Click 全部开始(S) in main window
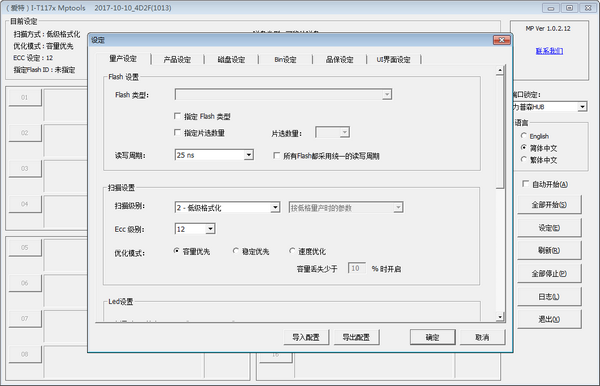This screenshot has height=386, width=600. click(549, 205)
